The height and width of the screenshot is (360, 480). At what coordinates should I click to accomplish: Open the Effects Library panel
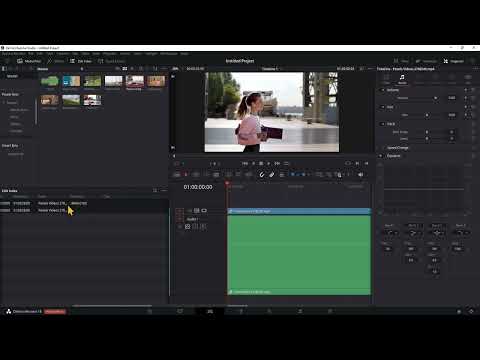point(56,61)
